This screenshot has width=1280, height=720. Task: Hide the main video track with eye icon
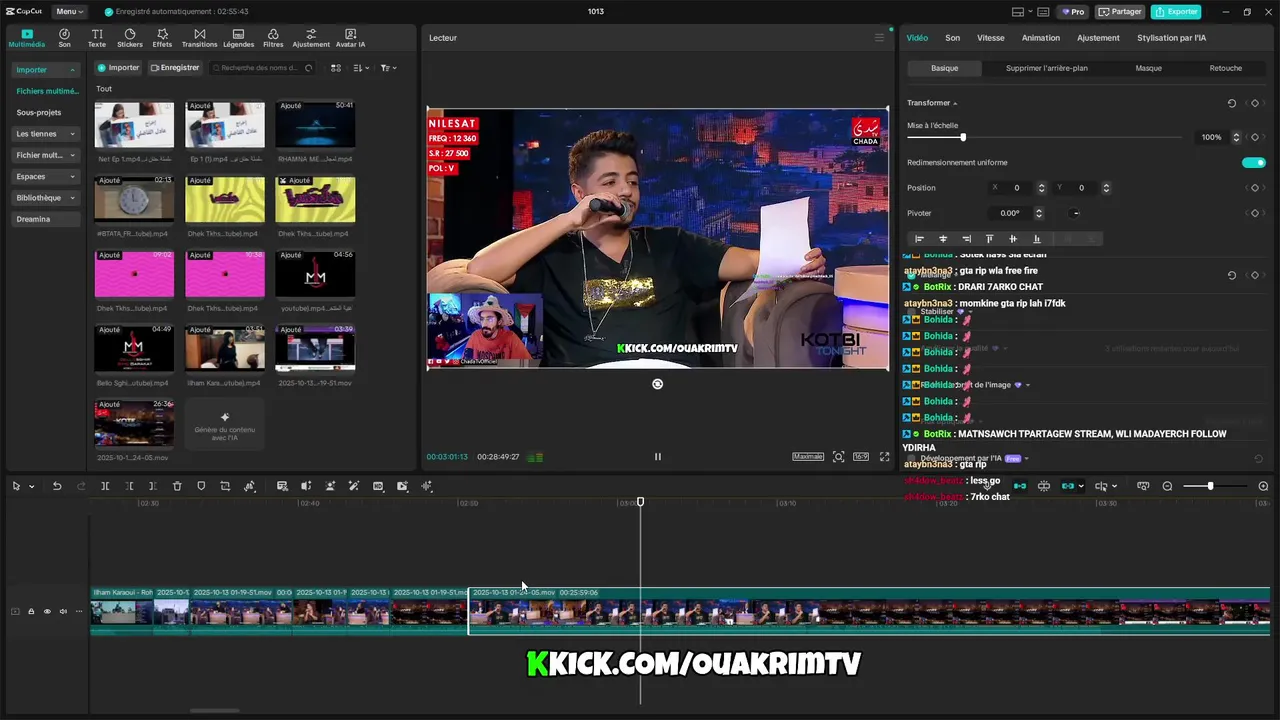(x=47, y=611)
